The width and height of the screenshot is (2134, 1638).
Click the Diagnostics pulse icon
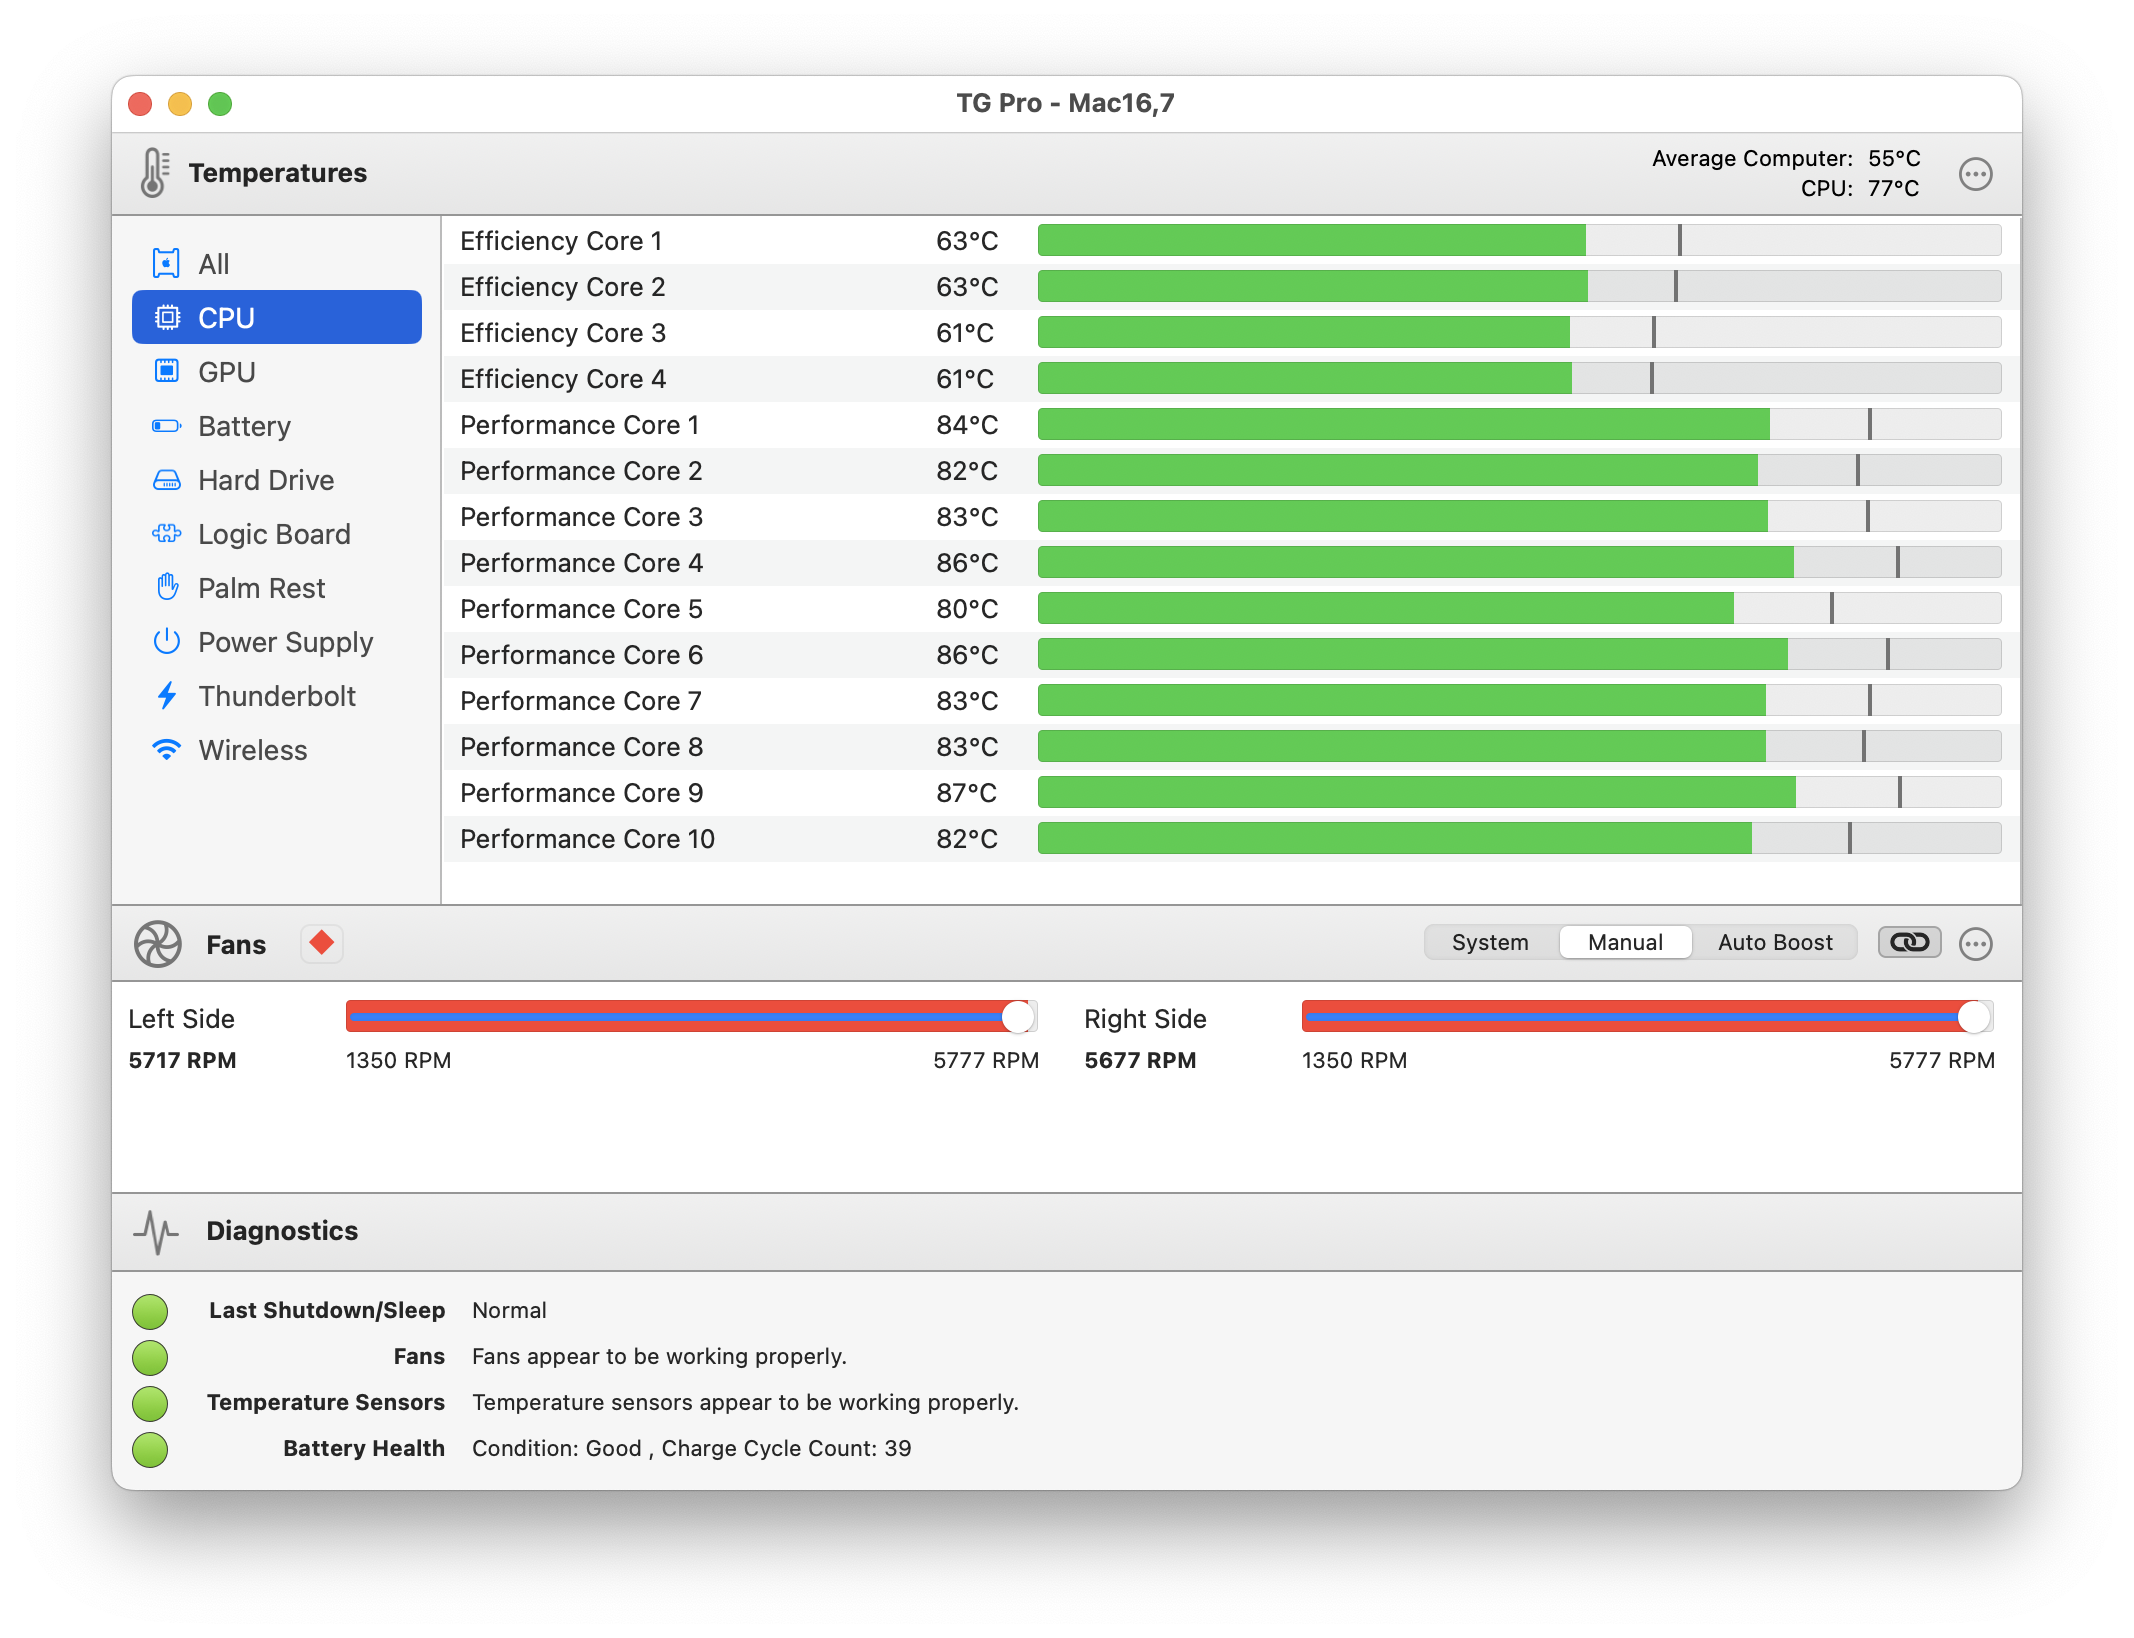coord(156,1232)
